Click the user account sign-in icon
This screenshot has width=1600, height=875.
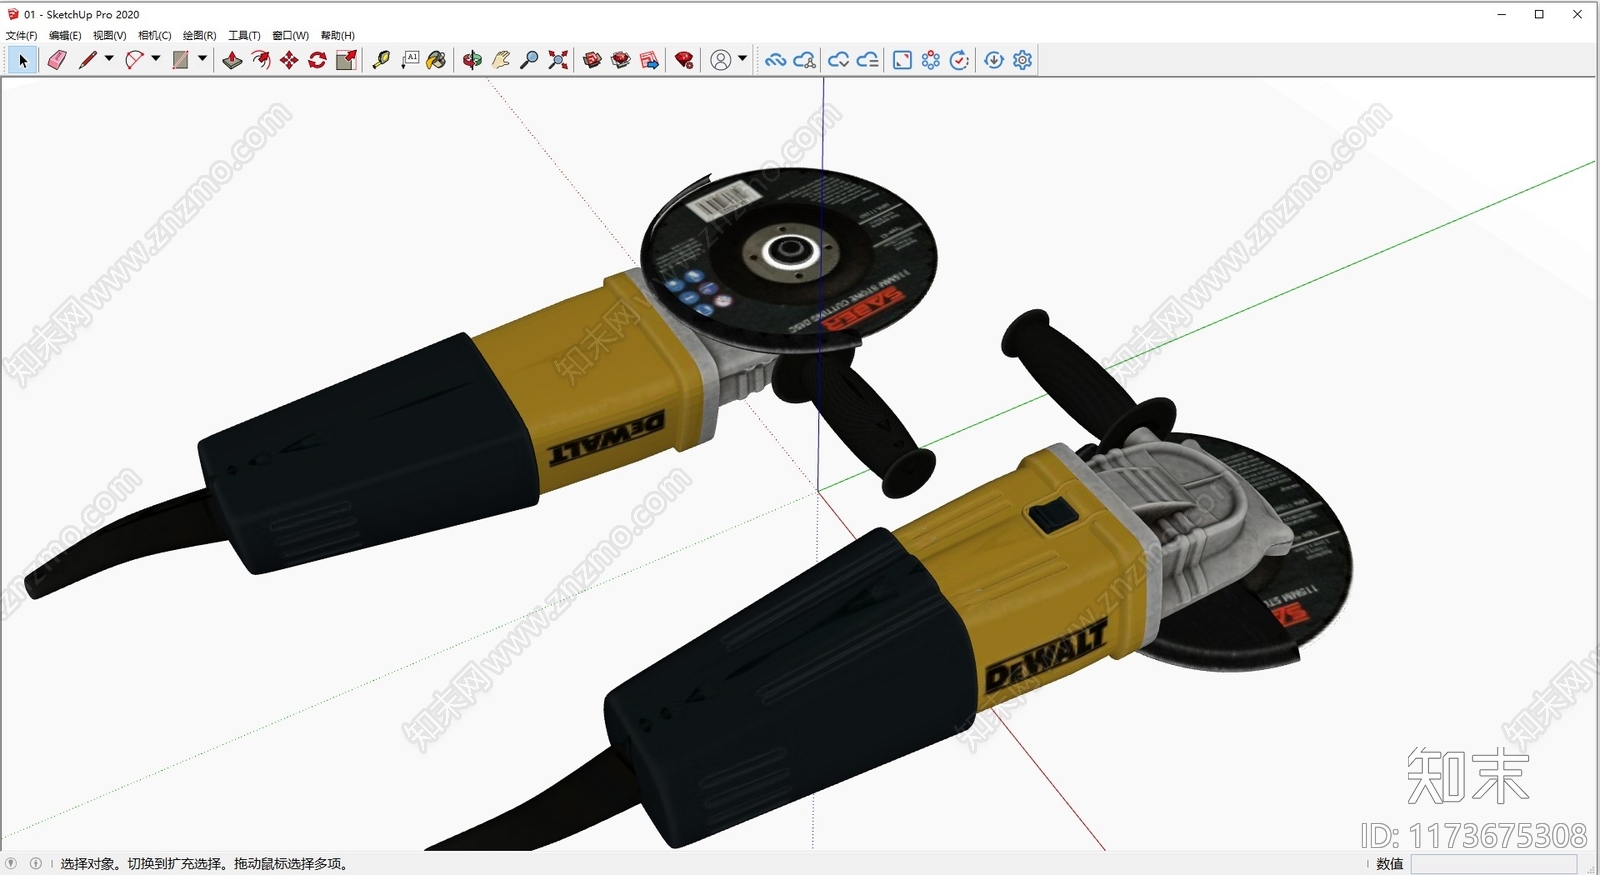pyautogui.click(x=720, y=61)
